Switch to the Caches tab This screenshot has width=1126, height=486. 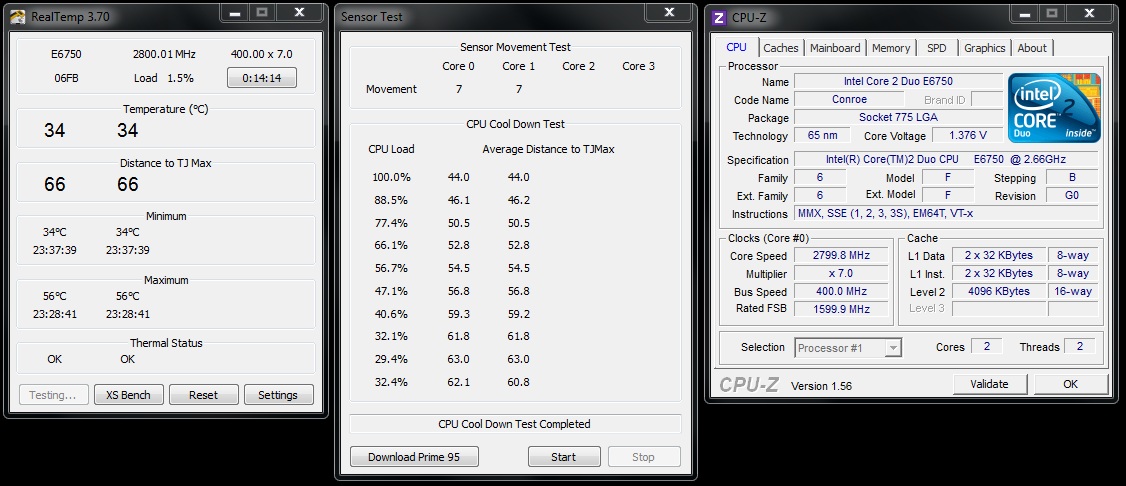pos(781,48)
